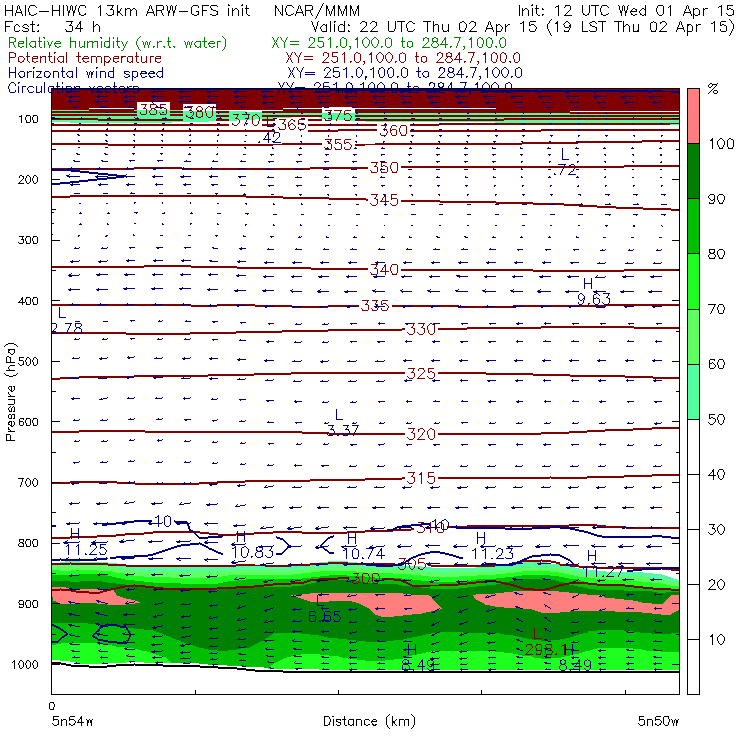Click the 'L .72' minimum label

click(x=565, y=162)
